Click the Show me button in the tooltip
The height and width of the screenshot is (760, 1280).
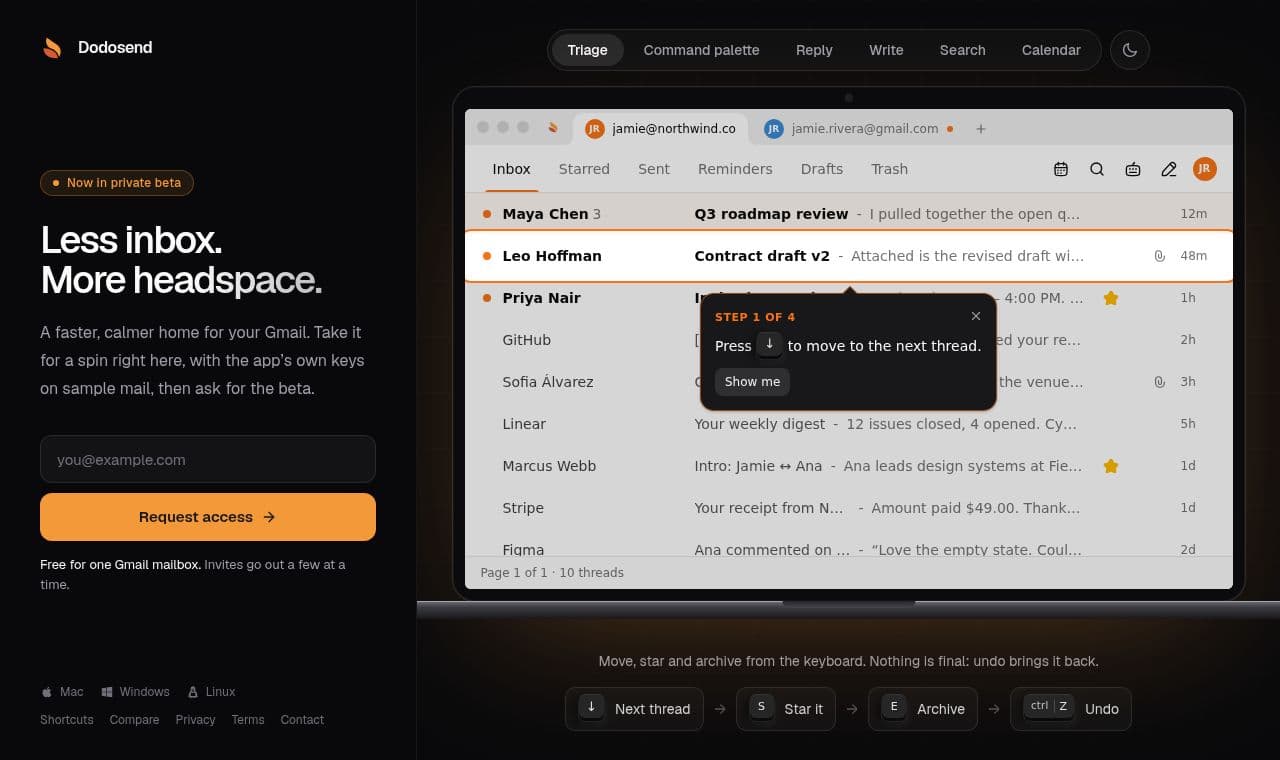coord(752,381)
